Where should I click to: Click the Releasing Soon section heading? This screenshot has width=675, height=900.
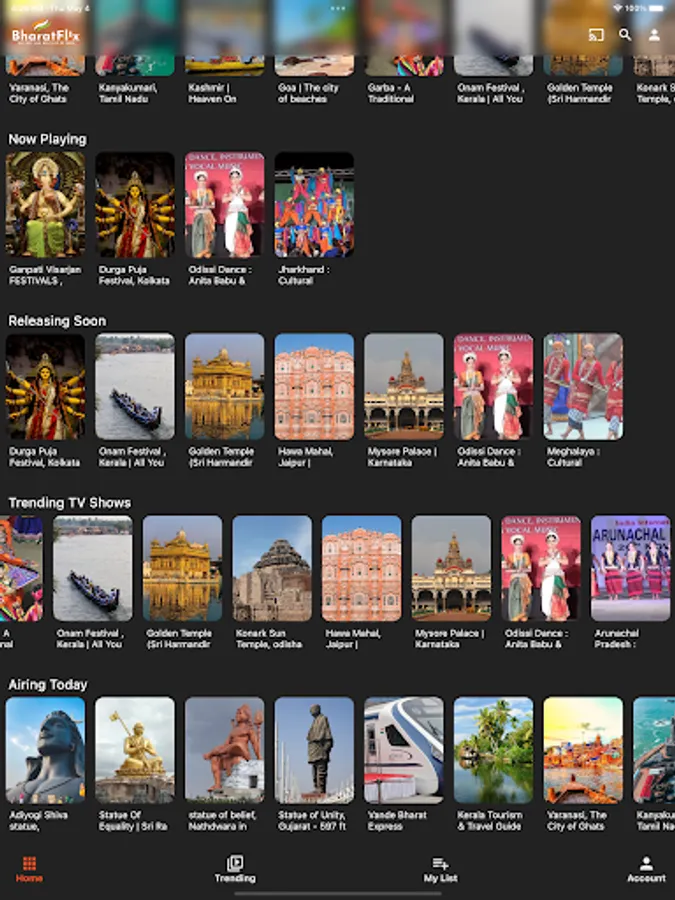pos(57,321)
